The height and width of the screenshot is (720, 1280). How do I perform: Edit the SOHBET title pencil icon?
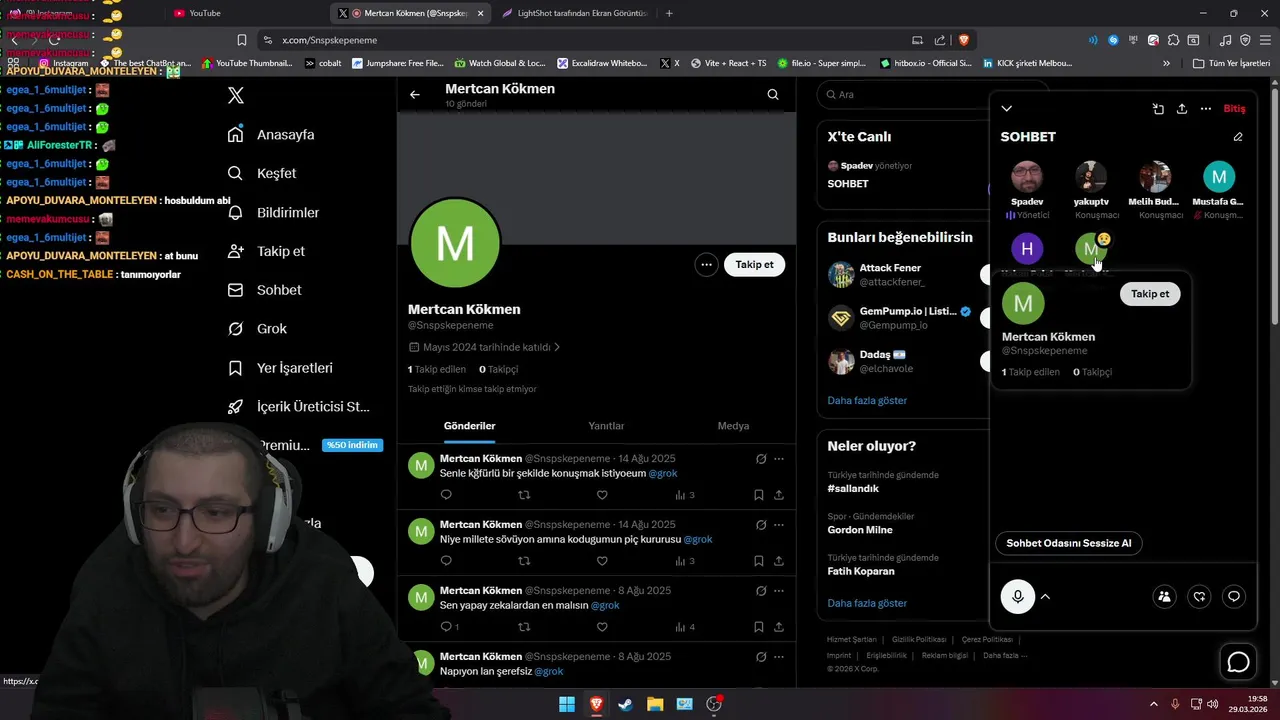pyautogui.click(x=1238, y=137)
